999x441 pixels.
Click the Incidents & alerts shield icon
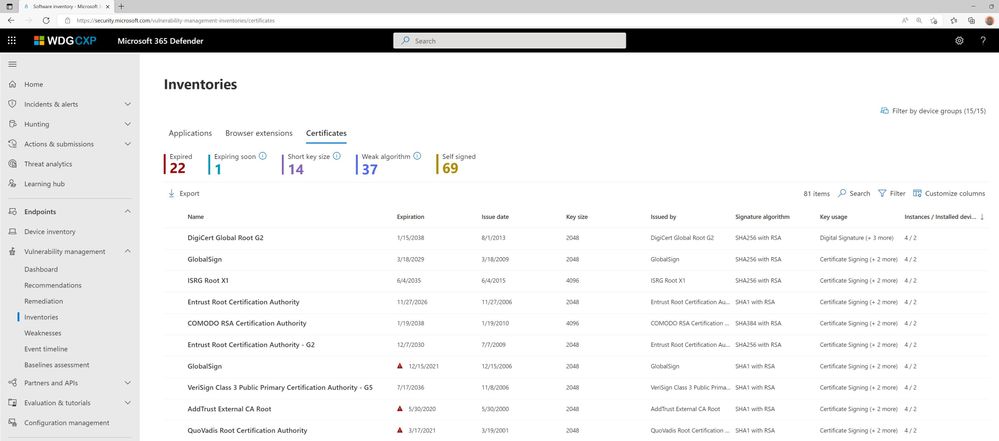(x=12, y=104)
